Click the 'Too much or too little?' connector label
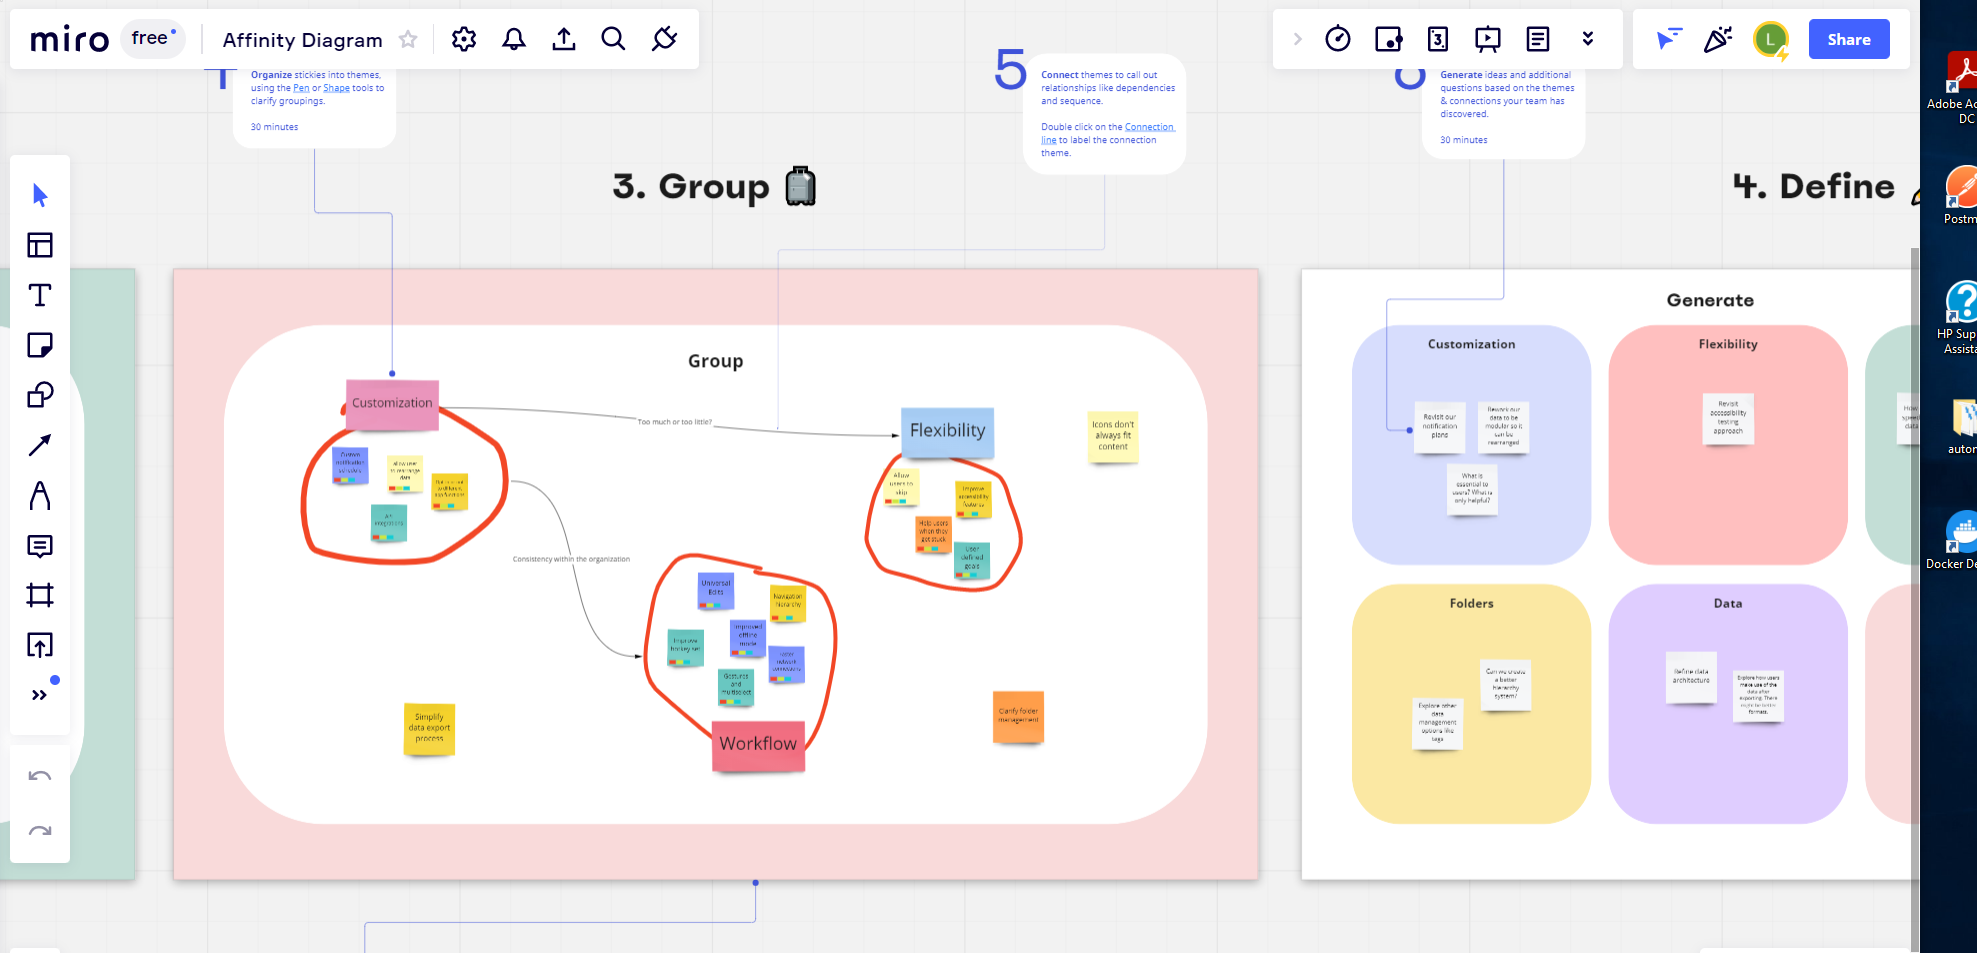 tap(675, 422)
